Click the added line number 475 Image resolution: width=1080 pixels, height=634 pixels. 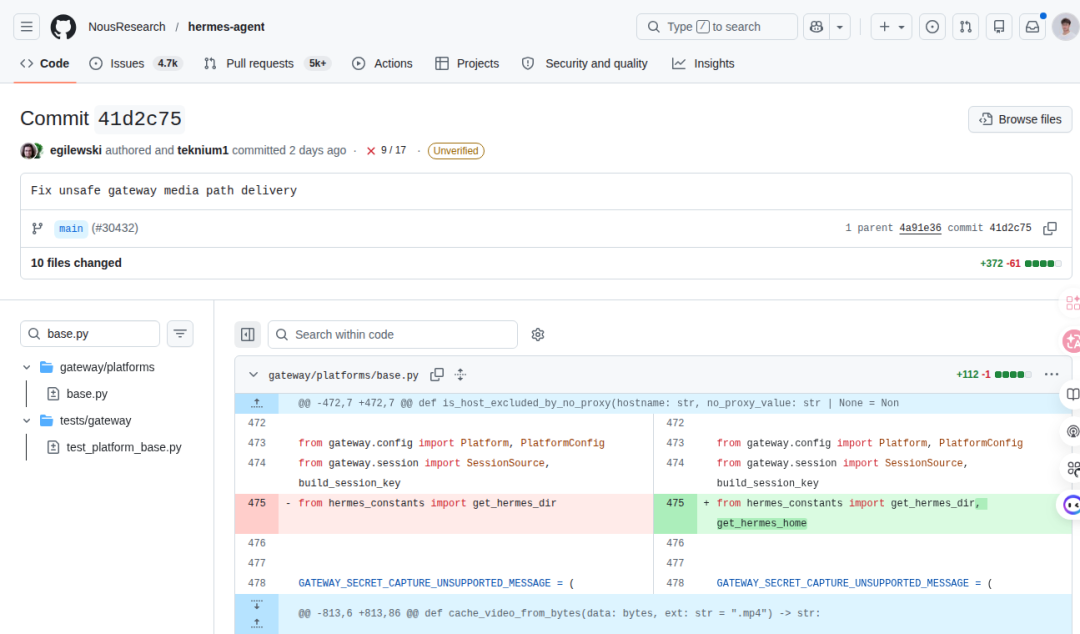point(675,503)
